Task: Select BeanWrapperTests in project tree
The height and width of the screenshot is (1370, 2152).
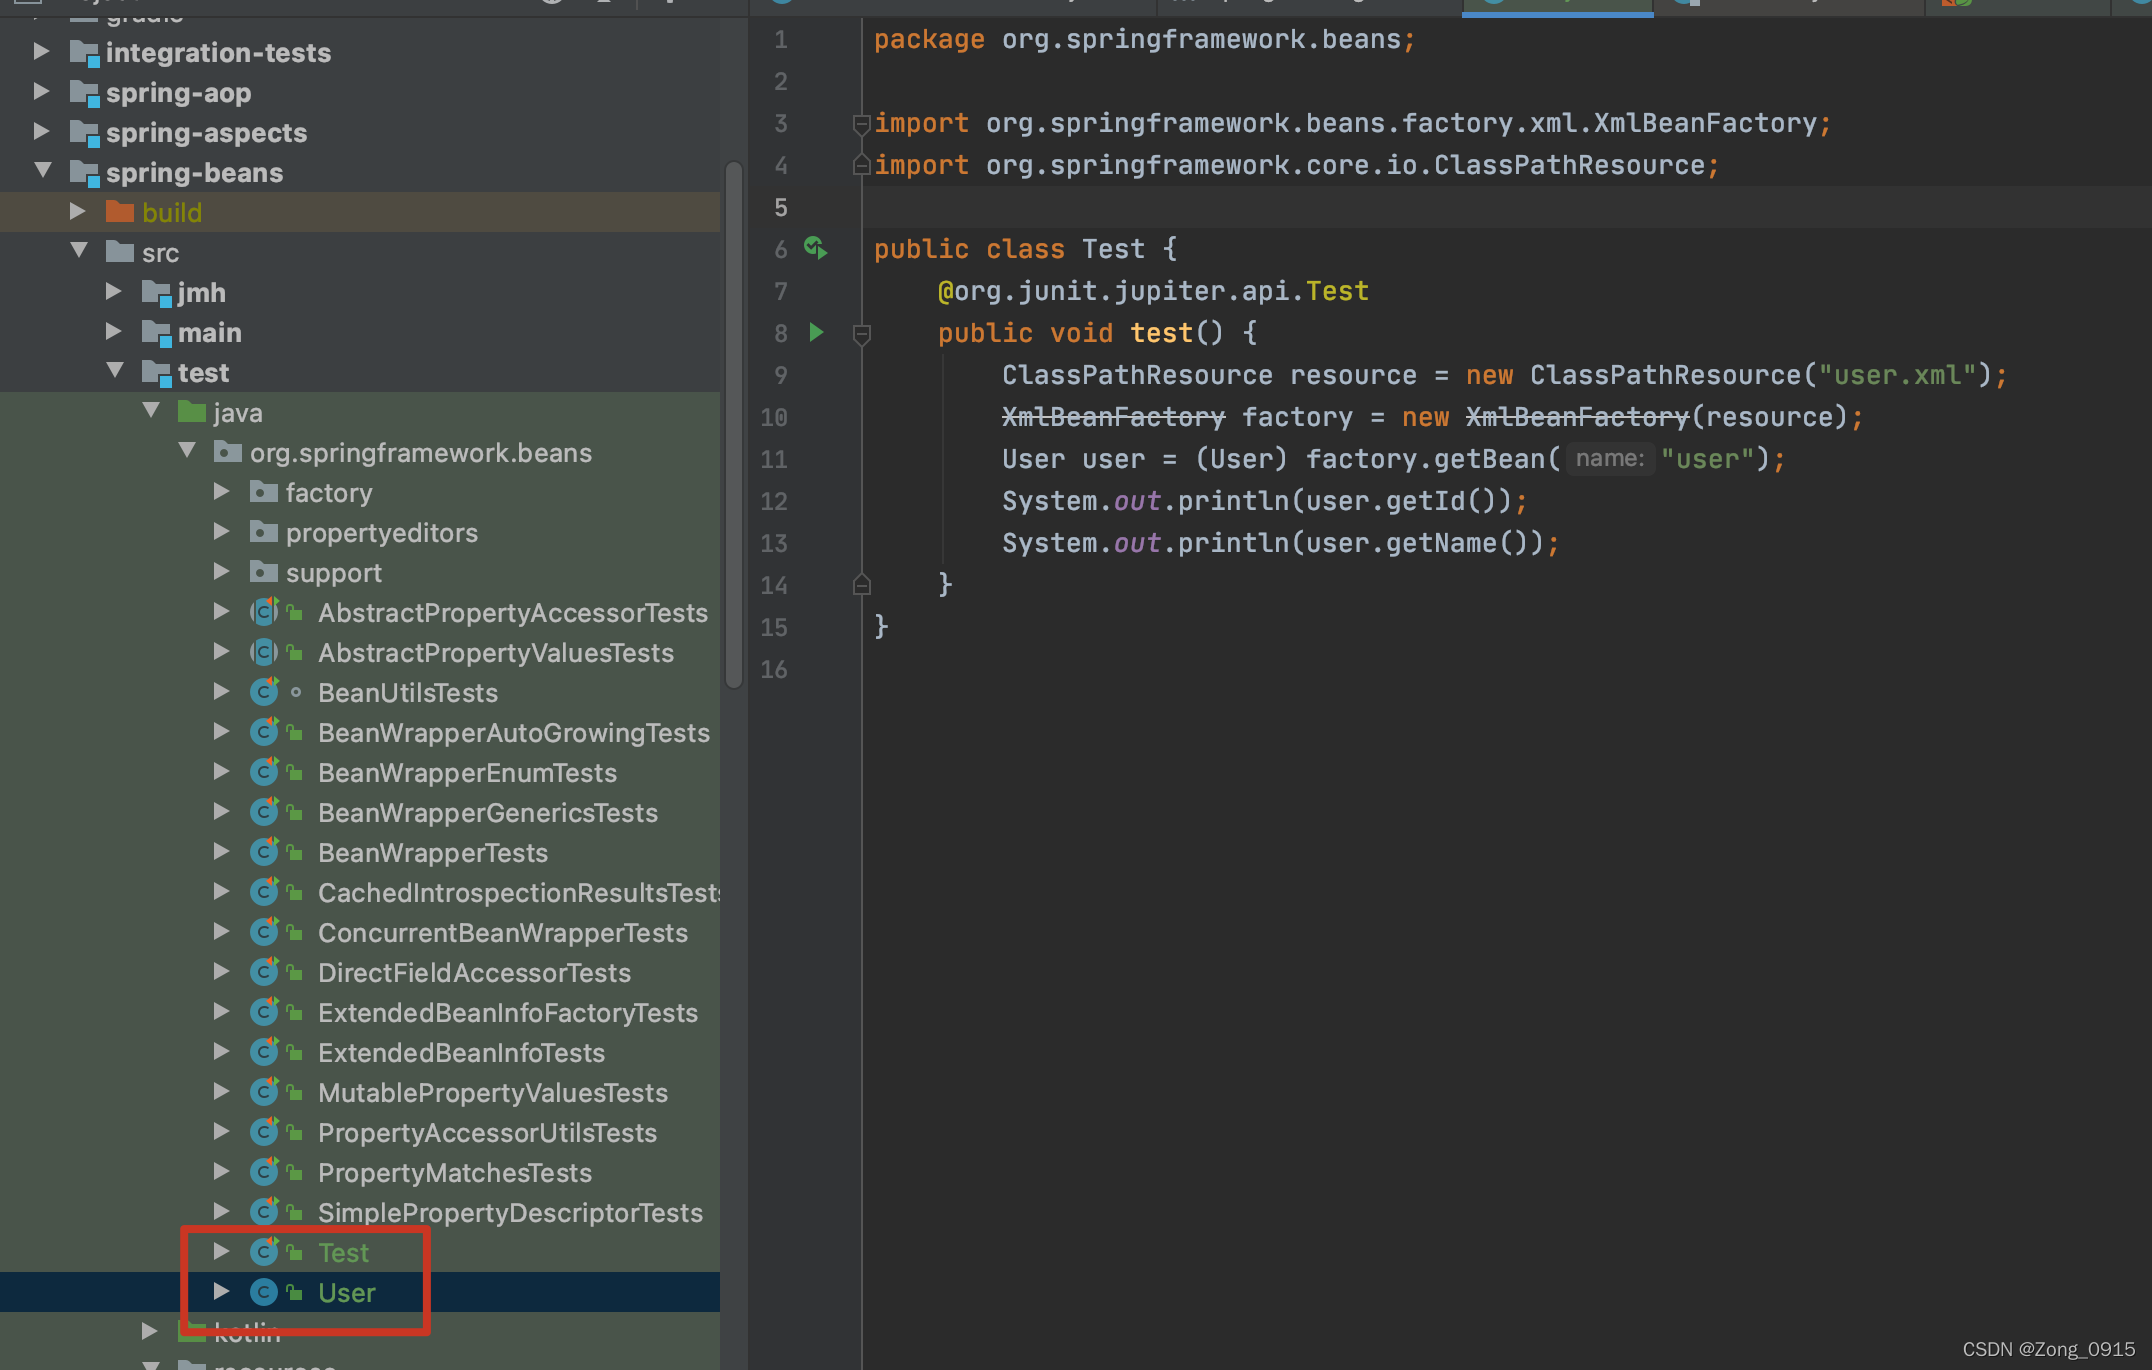Action: [433, 852]
